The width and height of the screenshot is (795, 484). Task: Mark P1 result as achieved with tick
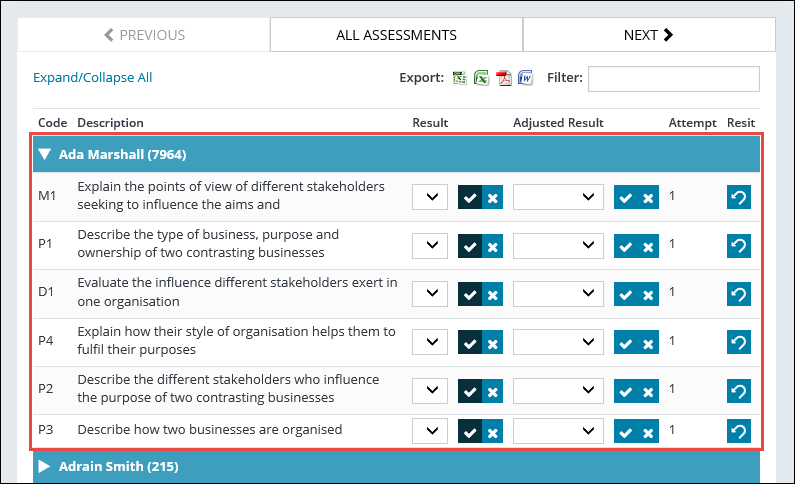[x=469, y=246]
